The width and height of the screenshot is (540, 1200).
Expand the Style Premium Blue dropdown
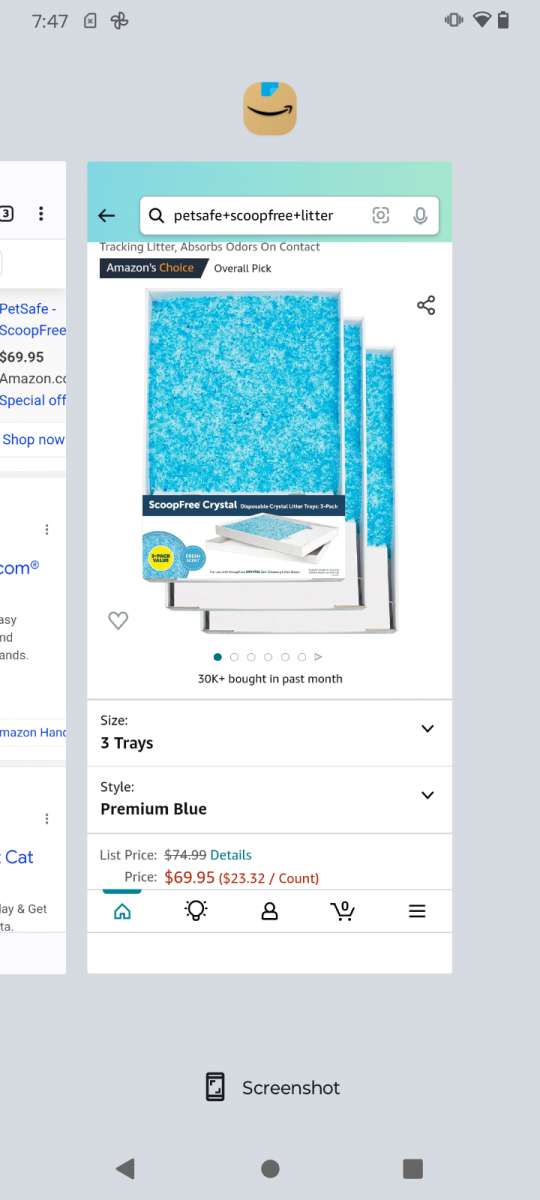270,800
